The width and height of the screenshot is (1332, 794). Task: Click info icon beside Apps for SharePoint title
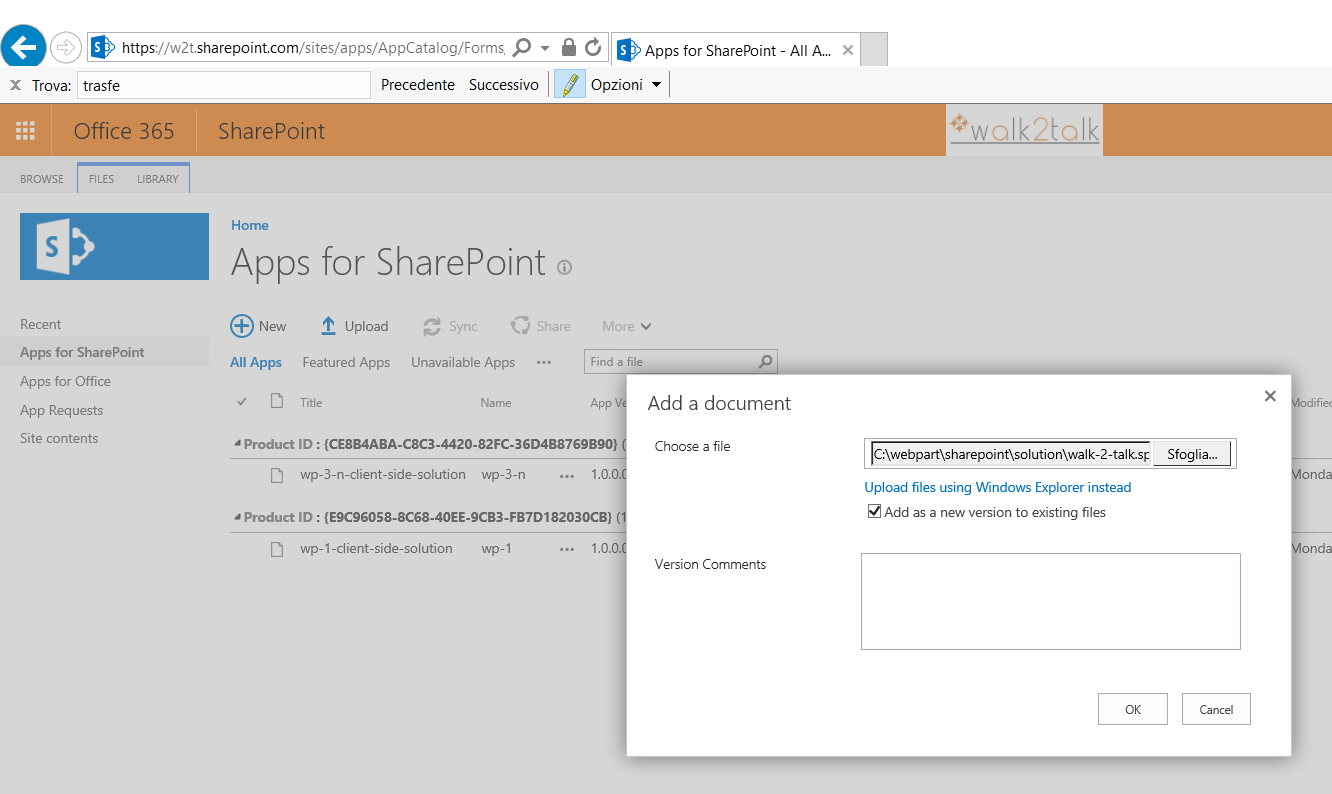[564, 267]
